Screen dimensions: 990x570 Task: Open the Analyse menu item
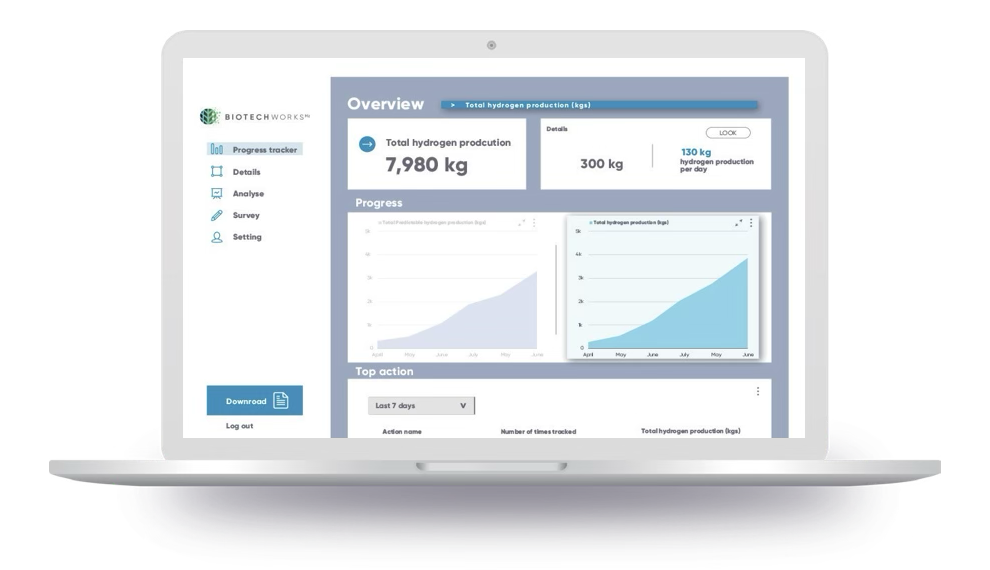pos(248,194)
